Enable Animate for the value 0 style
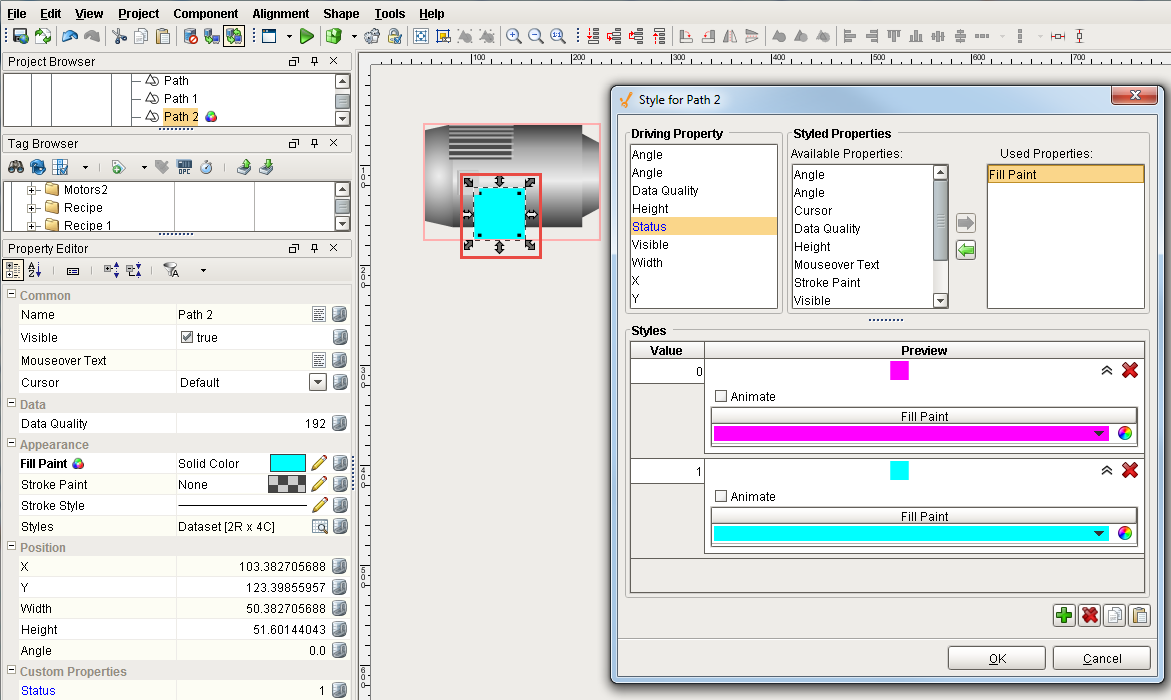 (x=722, y=397)
